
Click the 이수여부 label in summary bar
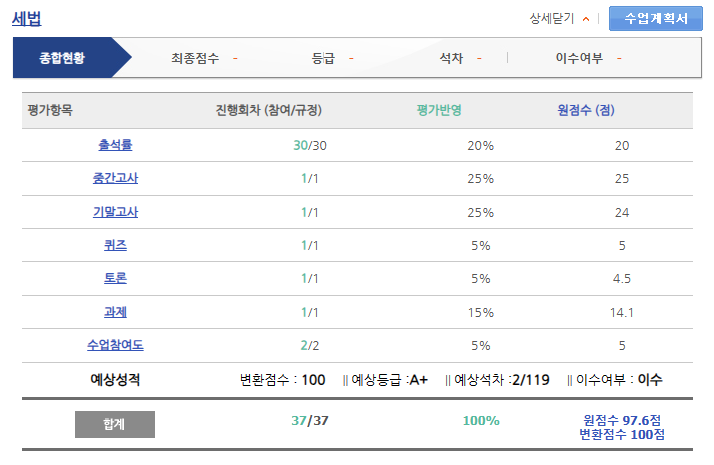[579, 58]
